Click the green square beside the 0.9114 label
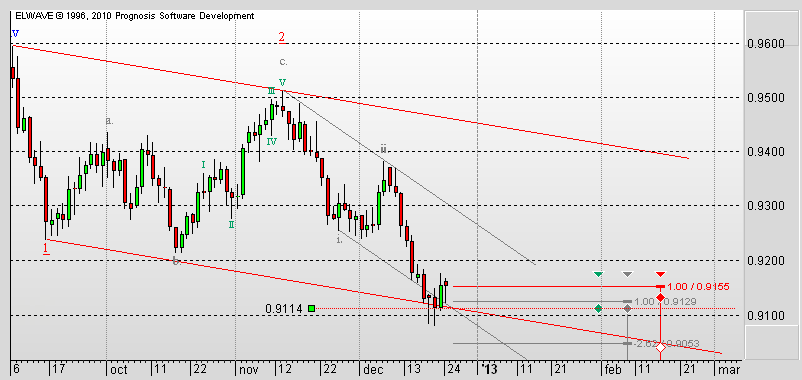Viewport: 802px width, 380px height. 311,308
